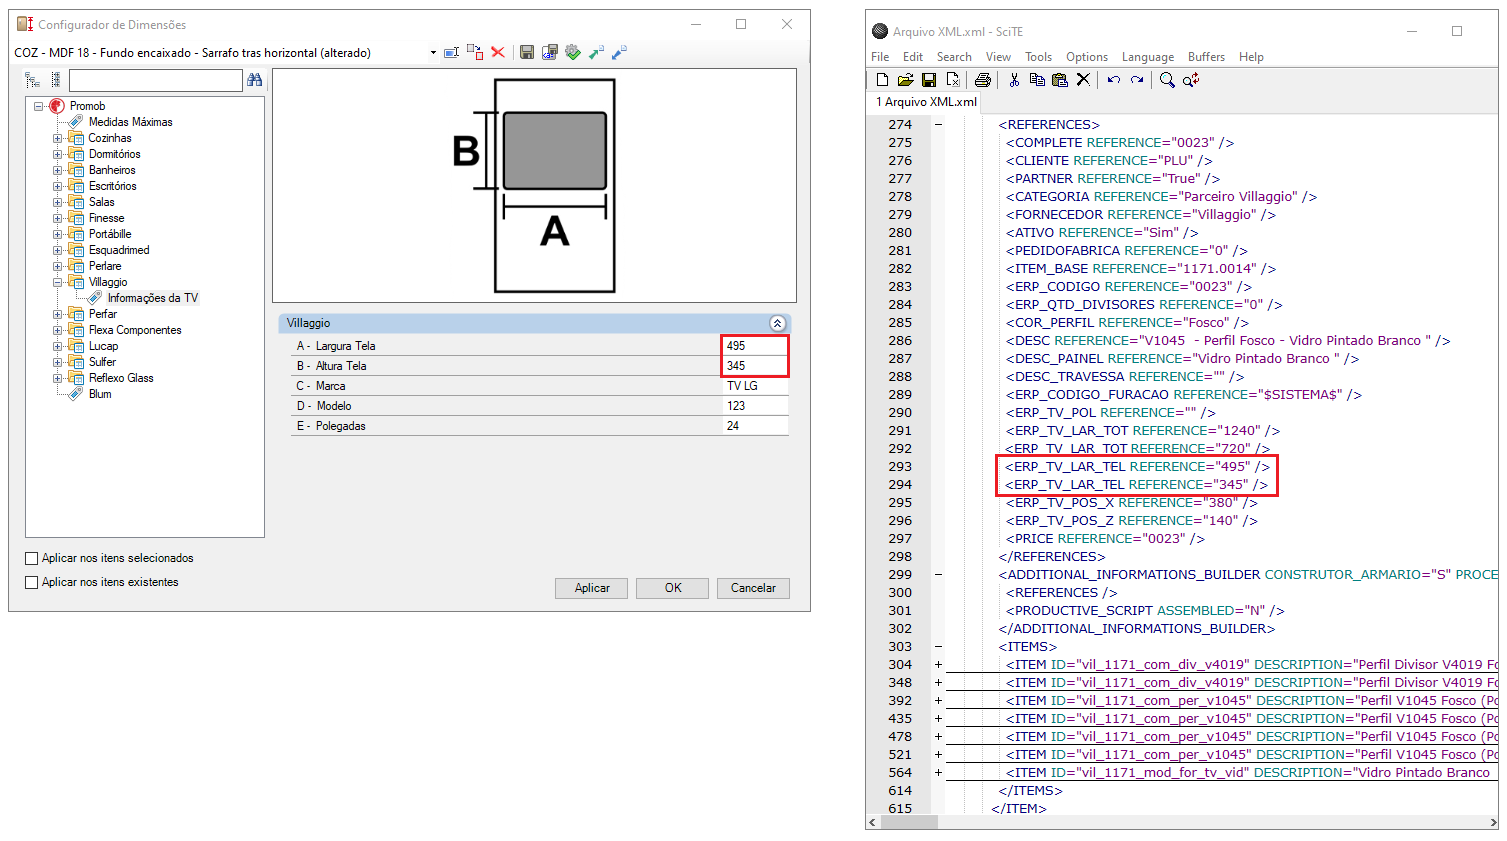Click the Largura Tela value 495

pyautogui.click(x=755, y=346)
